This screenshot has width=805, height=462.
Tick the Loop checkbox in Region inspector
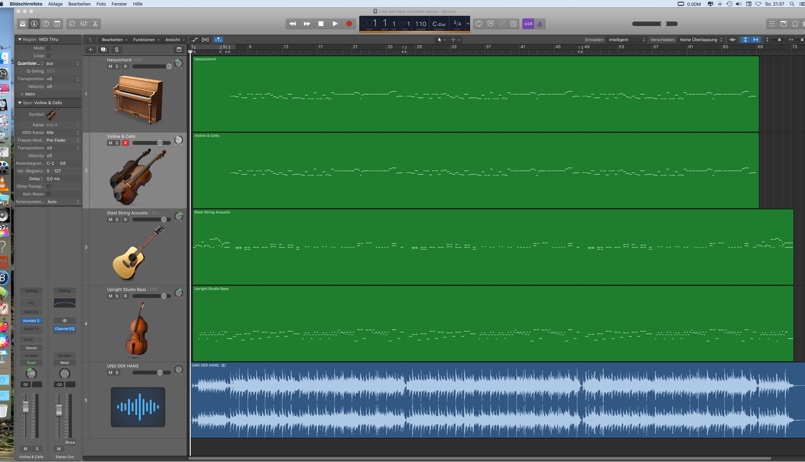48,55
